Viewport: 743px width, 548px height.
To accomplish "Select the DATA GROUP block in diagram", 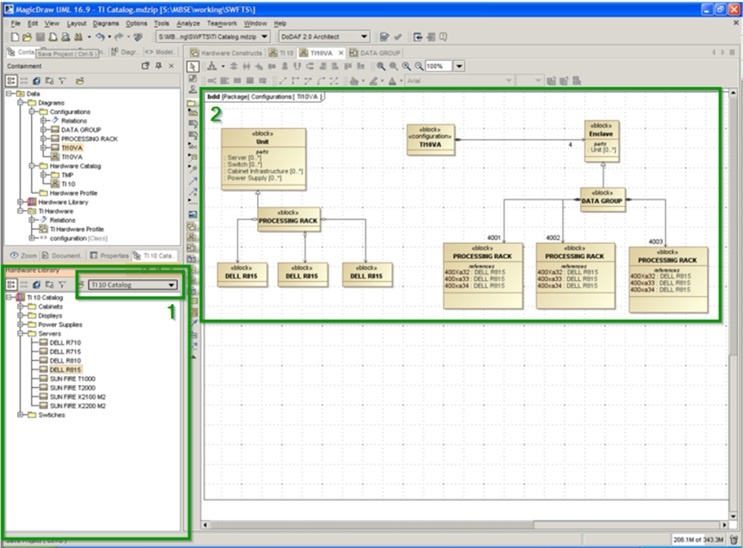I will pyautogui.click(x=602, y=199).
